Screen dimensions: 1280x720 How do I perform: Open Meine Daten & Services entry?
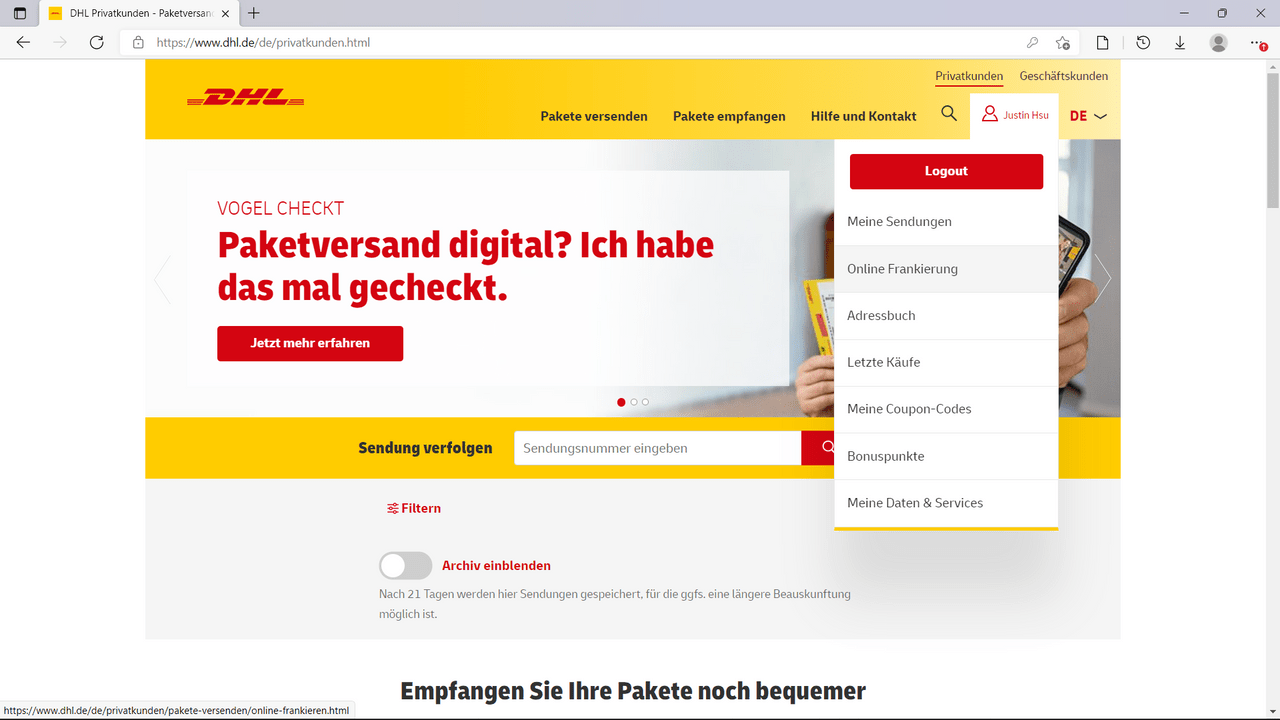click(x=946, y=503)
